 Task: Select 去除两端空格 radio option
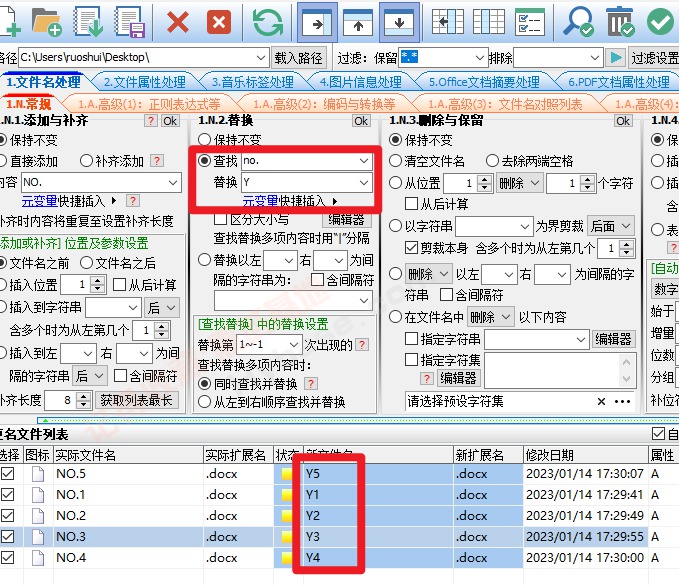[x=492, y=161]
